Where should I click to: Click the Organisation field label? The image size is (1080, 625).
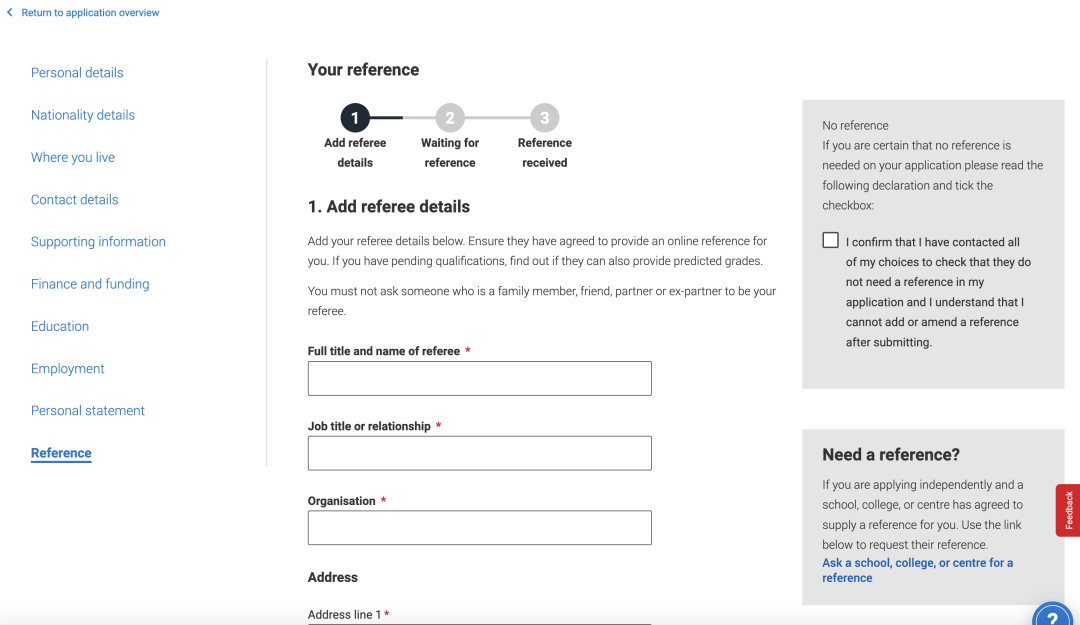coord(342,501)
